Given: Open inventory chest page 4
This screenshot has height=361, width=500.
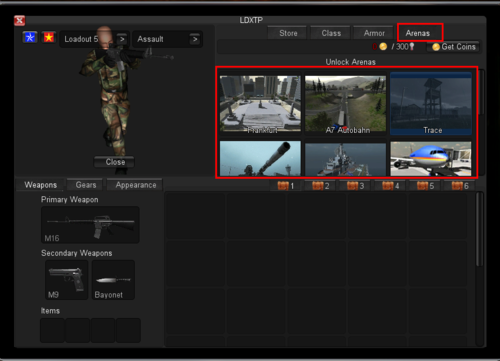Looking at the screenshot, I should click(x=391, y=186).
